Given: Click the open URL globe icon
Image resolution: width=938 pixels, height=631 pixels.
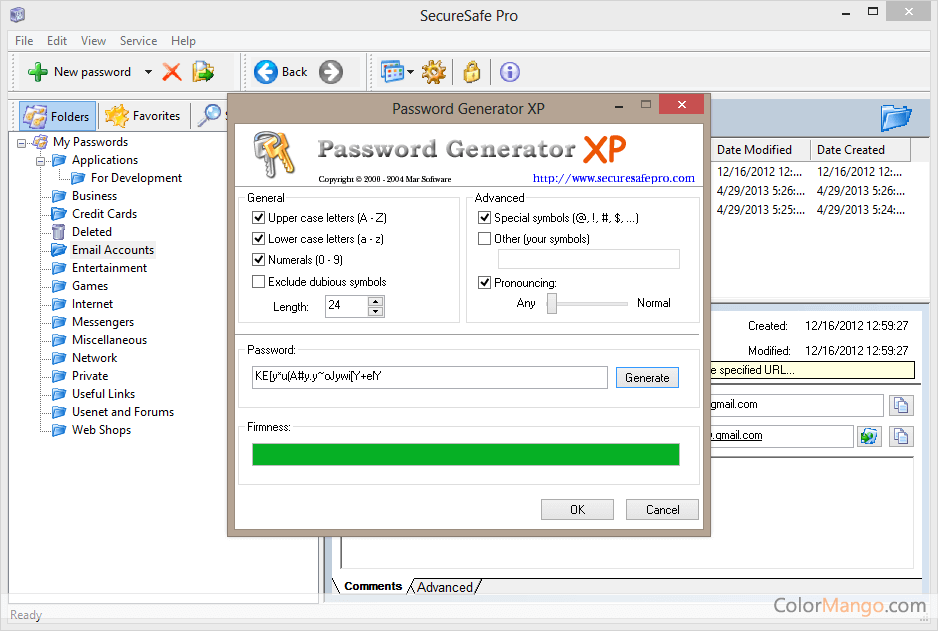Looking at the screenshot, I should (x=869, y=436).
